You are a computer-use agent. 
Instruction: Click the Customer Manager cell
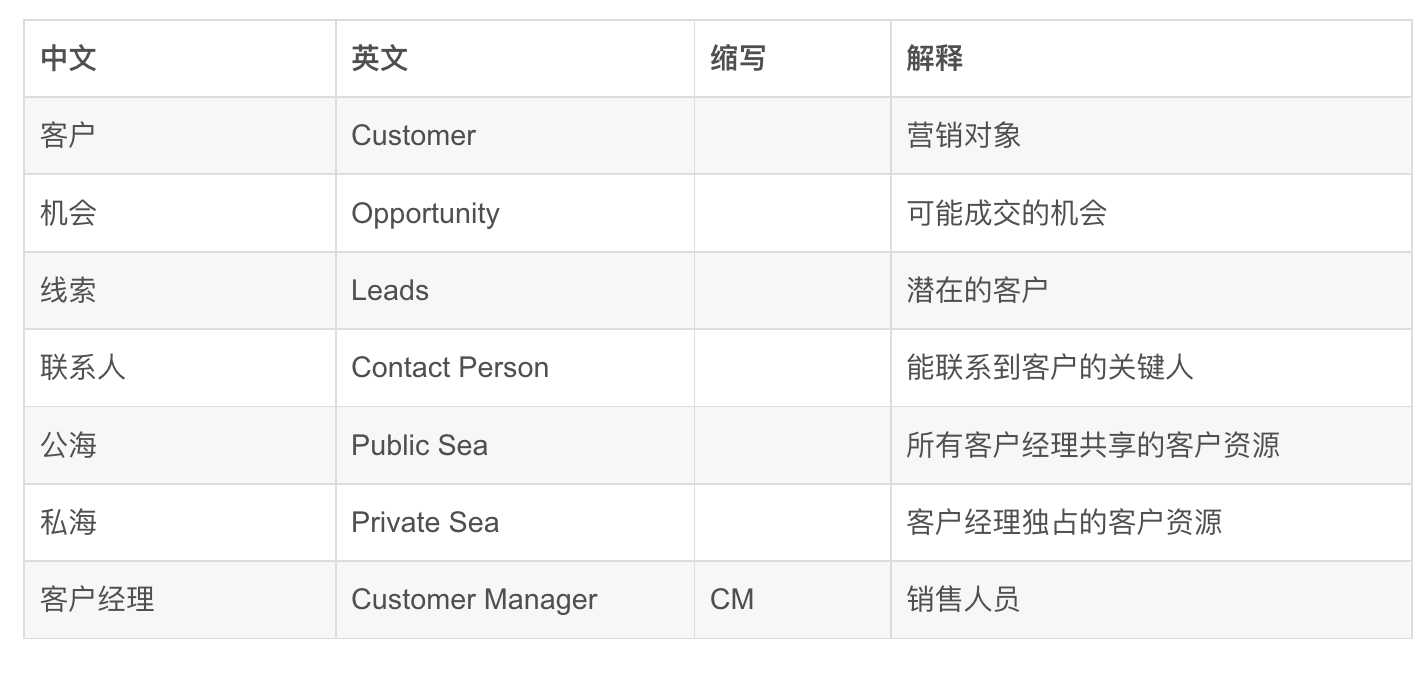point(515,599)
